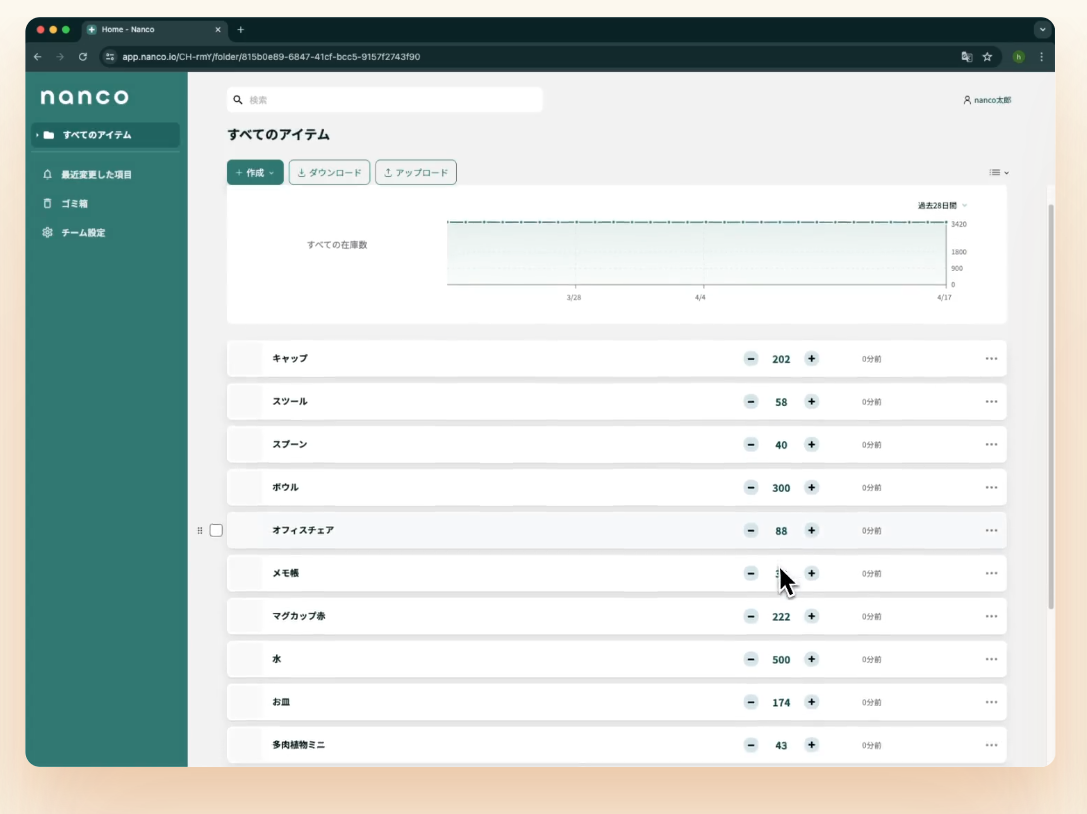The image size is (1087, 814).
Task: Open the 作成 create dropdown
Action: pyautogui.click(x=255, y=173)
